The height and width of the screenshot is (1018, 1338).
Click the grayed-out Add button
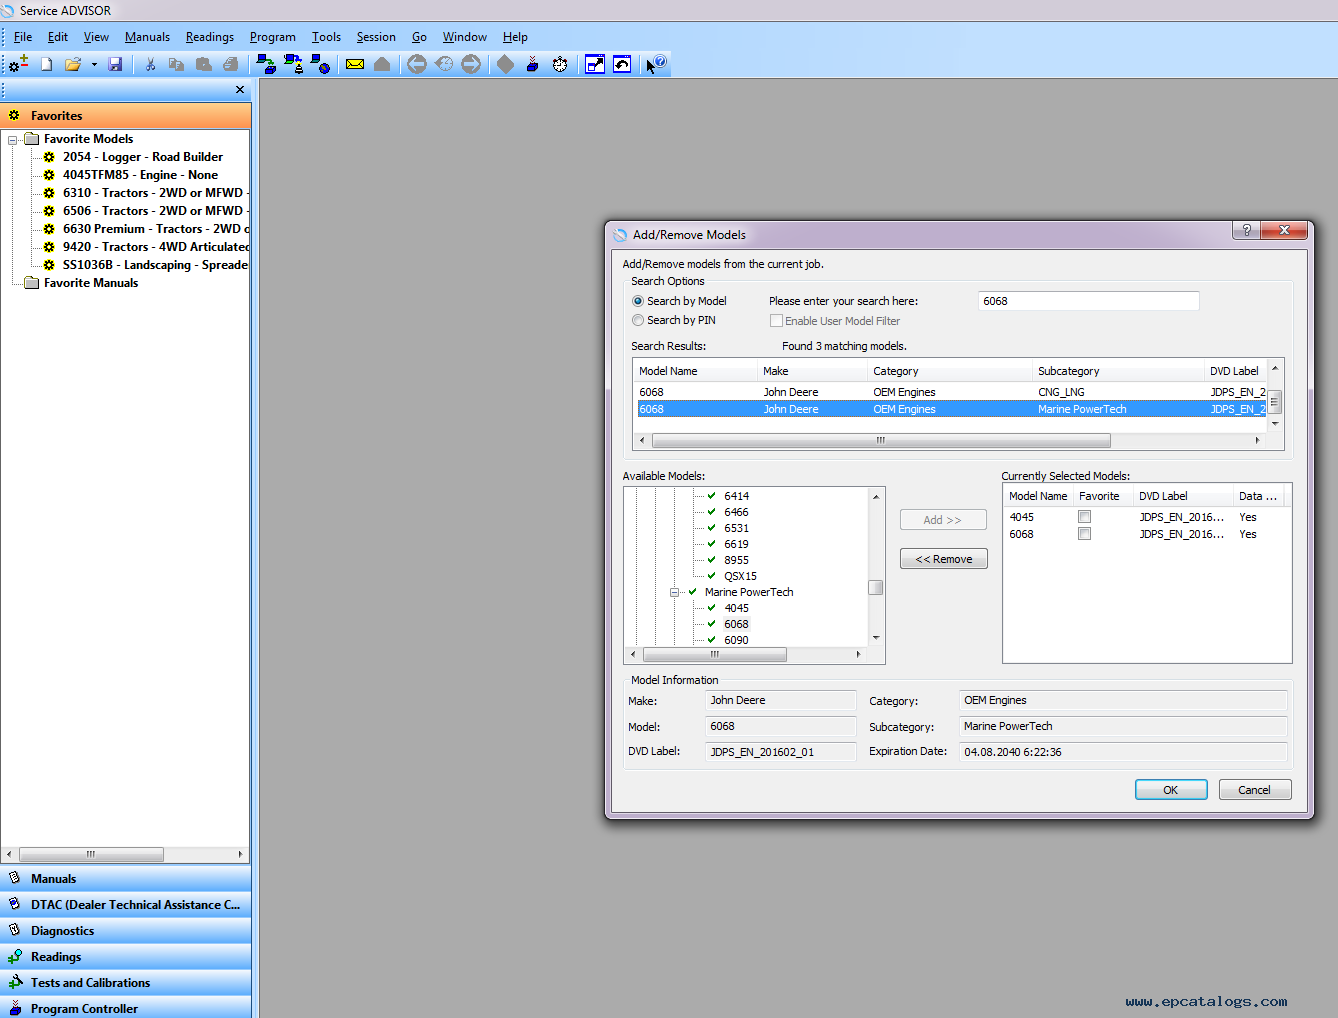(943, 520)
